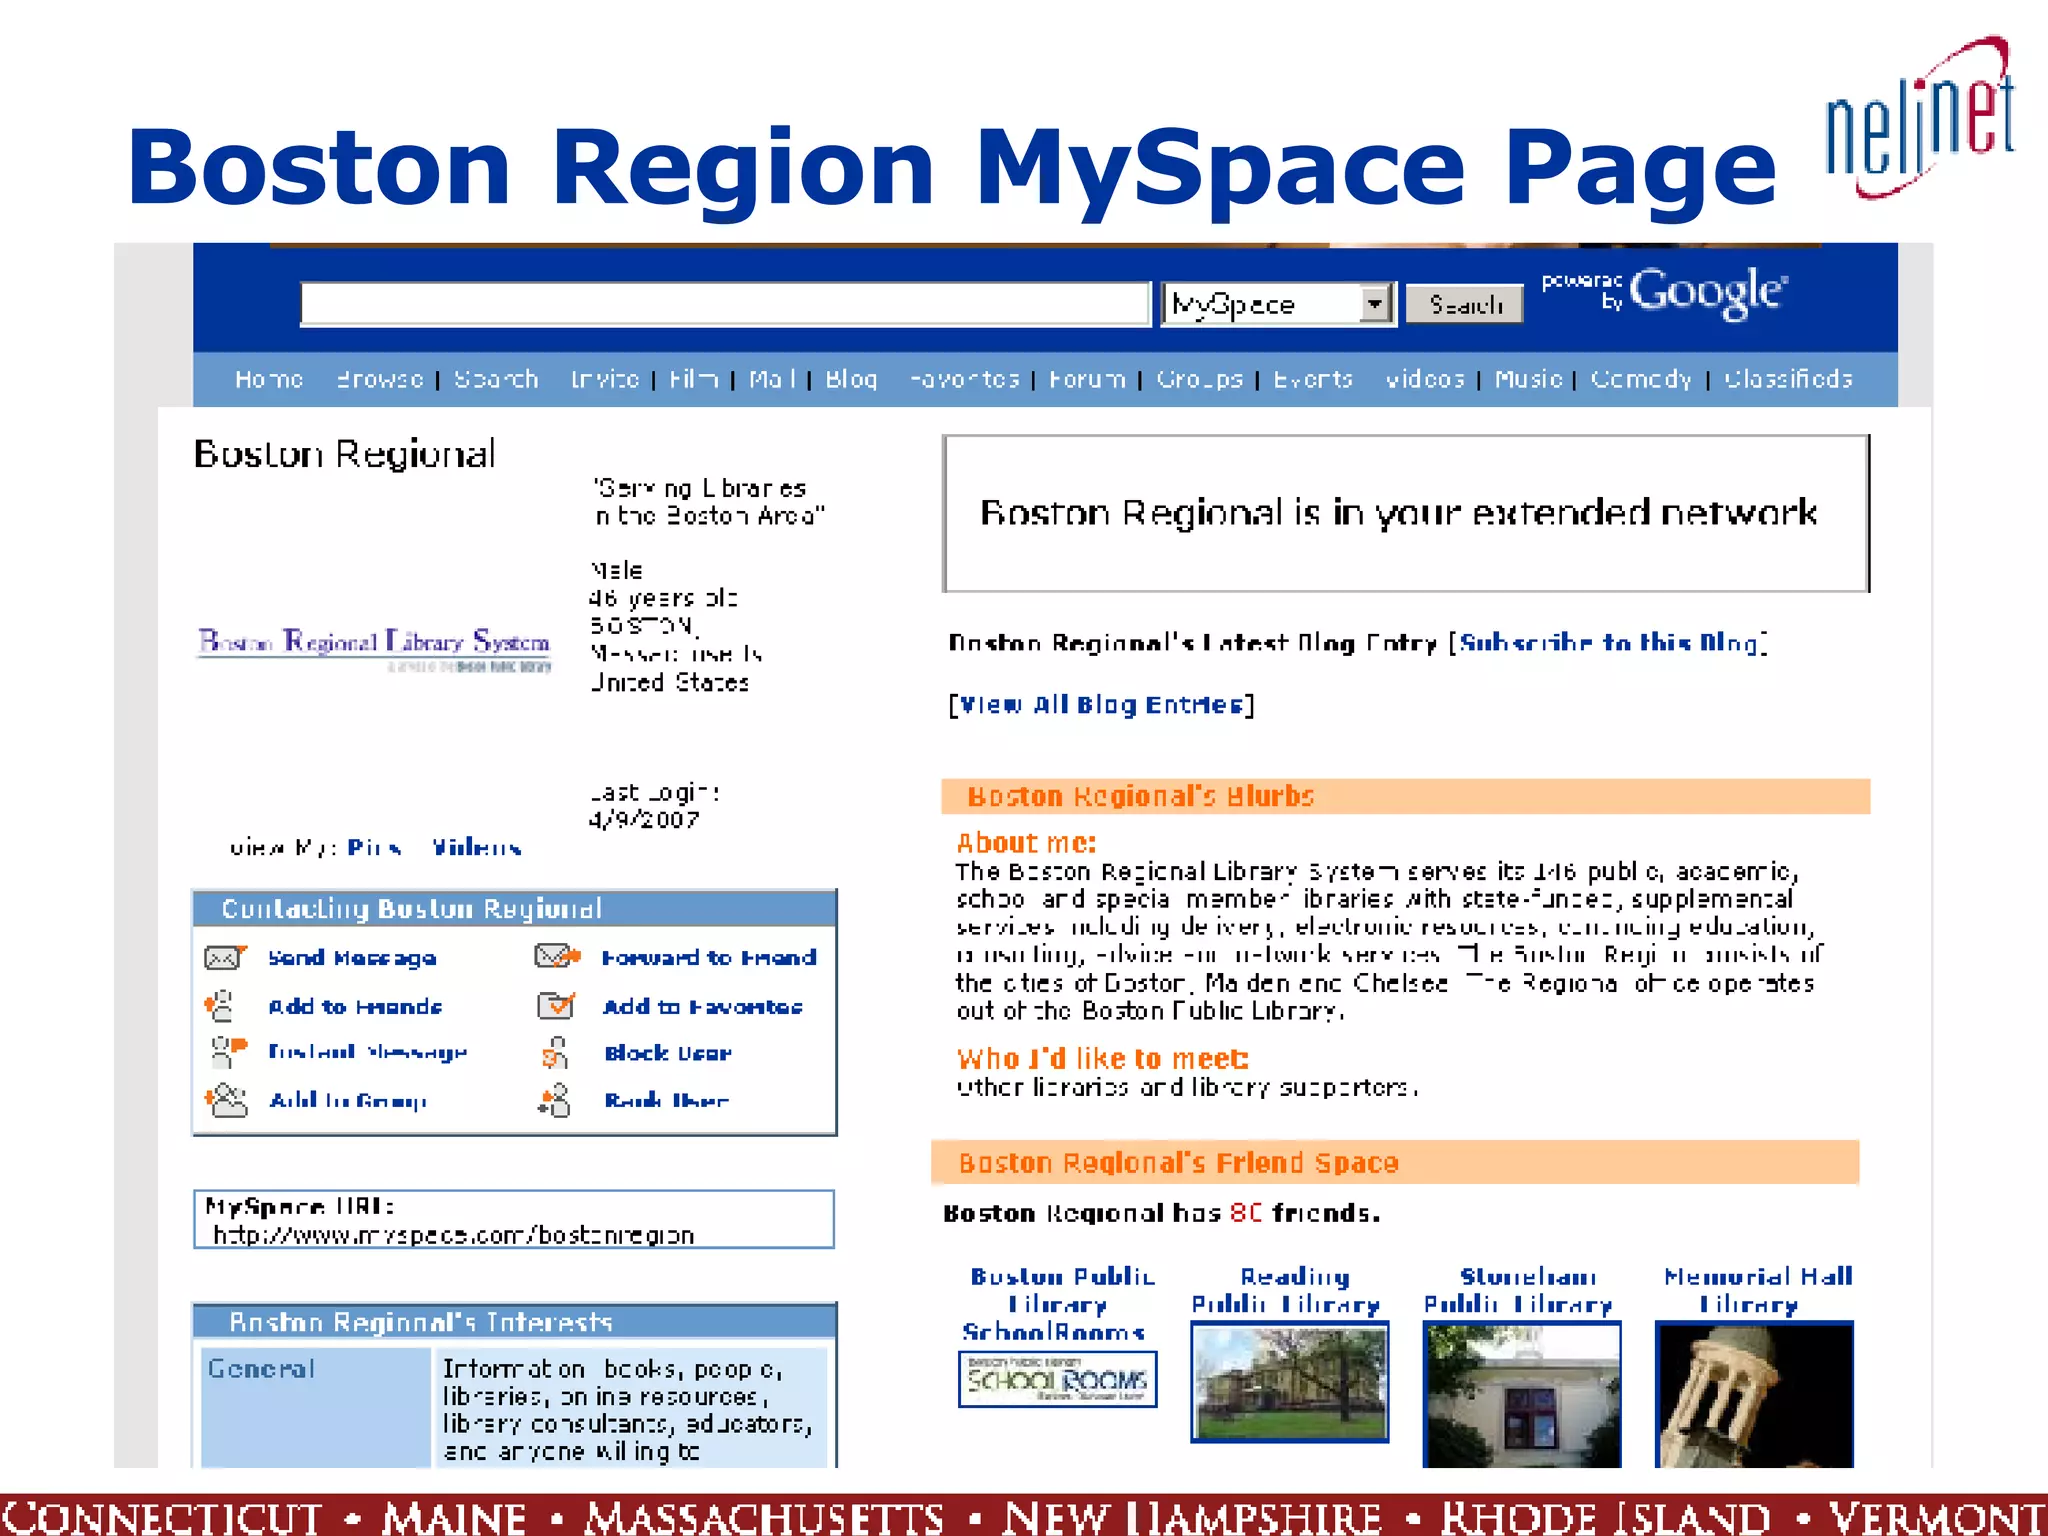The width and height of the screenshot is (2048, 1536).
Task: Click the Forward to Friend link
Action: pyautogui.click(x=709, y=958)
